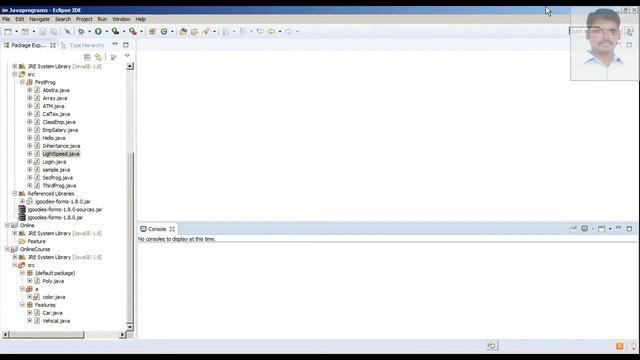Select ATM.java in the tree
Viewport: 640px width, 360px height.
53,106
